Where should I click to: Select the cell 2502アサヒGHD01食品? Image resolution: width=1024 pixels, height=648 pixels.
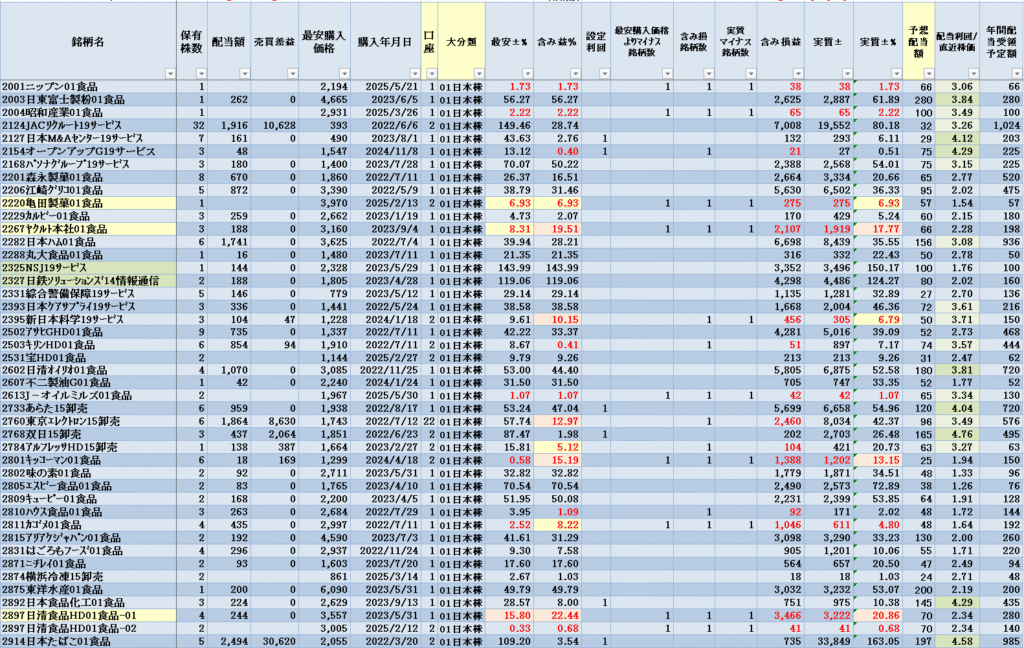coord(88,332)
